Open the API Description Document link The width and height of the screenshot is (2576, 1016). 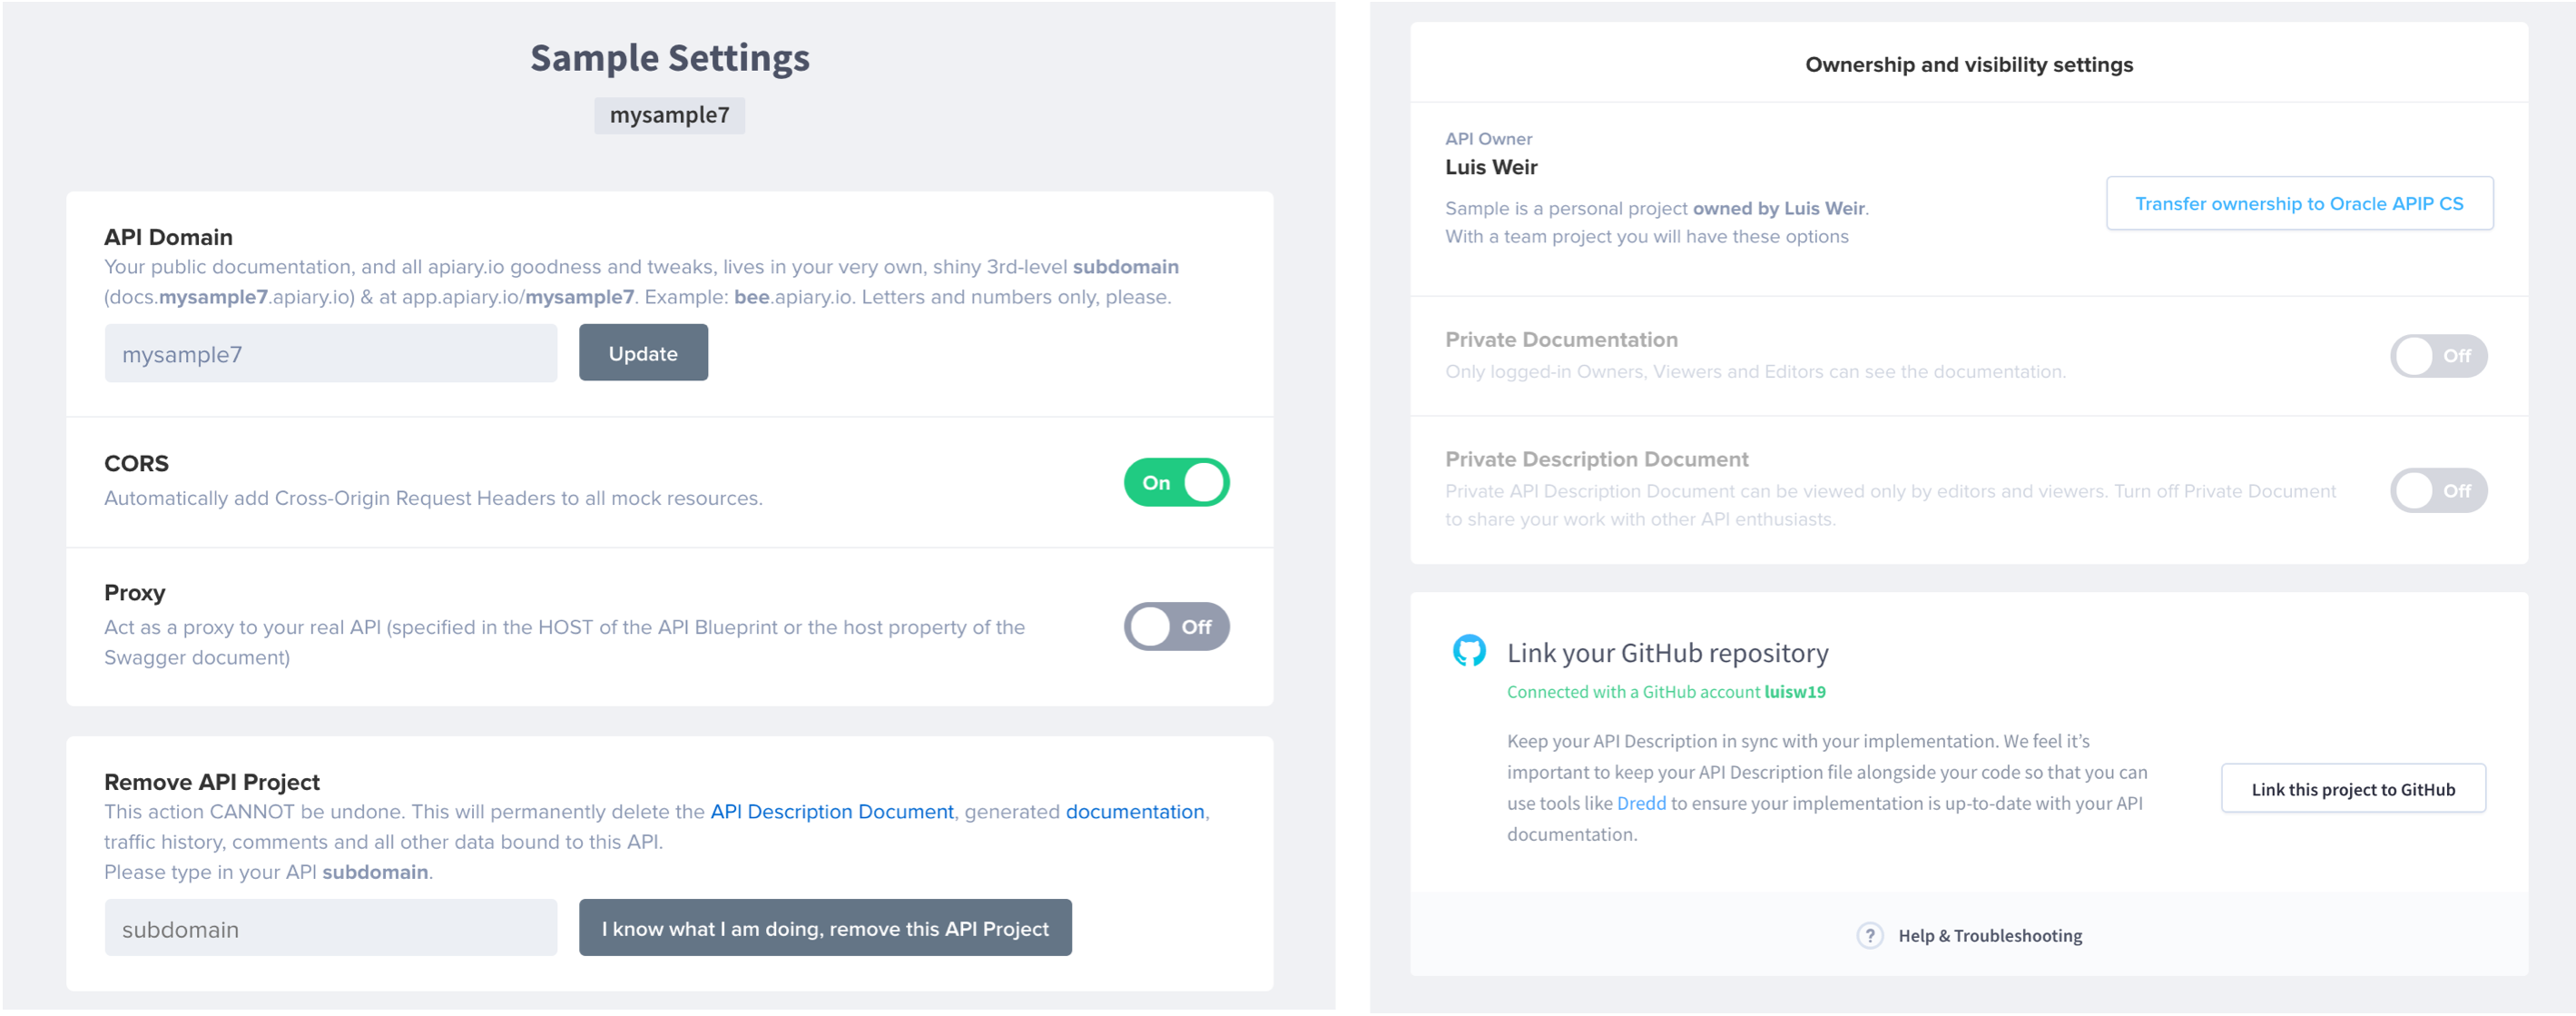click(831, 811)
